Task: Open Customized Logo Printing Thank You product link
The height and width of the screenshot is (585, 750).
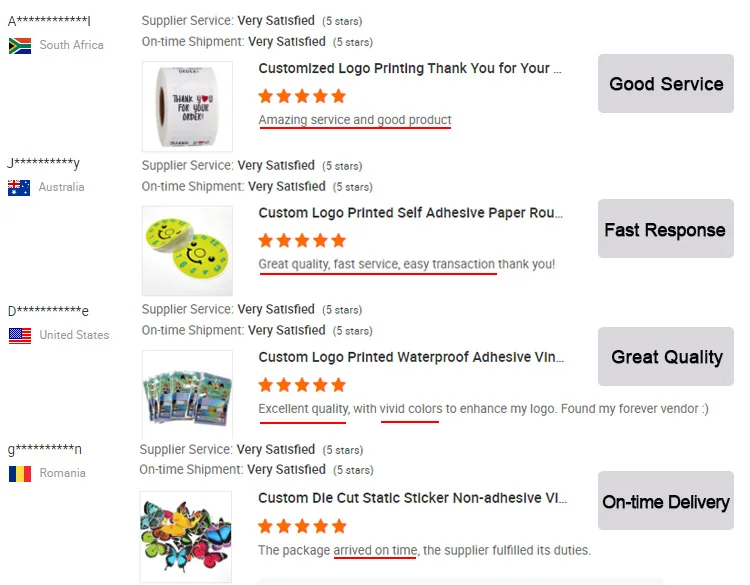Action: pos(409,69)
